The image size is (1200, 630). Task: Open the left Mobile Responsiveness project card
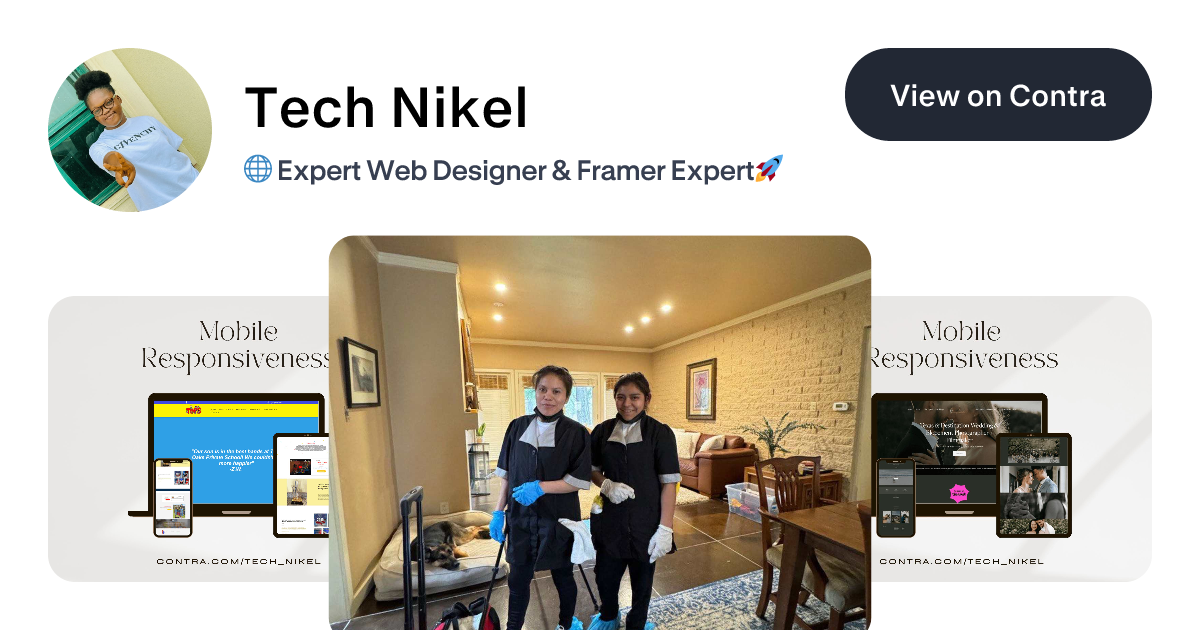[189, 439]
